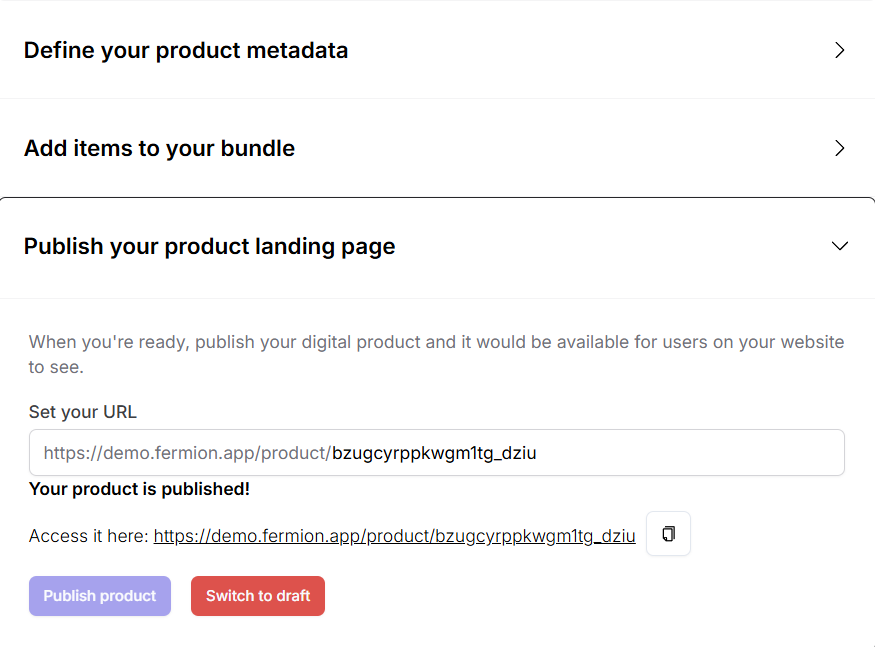Image resolution: width=875 pixels, height=647 pixels.
Task: Expand the Define your product metadata chevron
Action: click(x=840, y=50)
